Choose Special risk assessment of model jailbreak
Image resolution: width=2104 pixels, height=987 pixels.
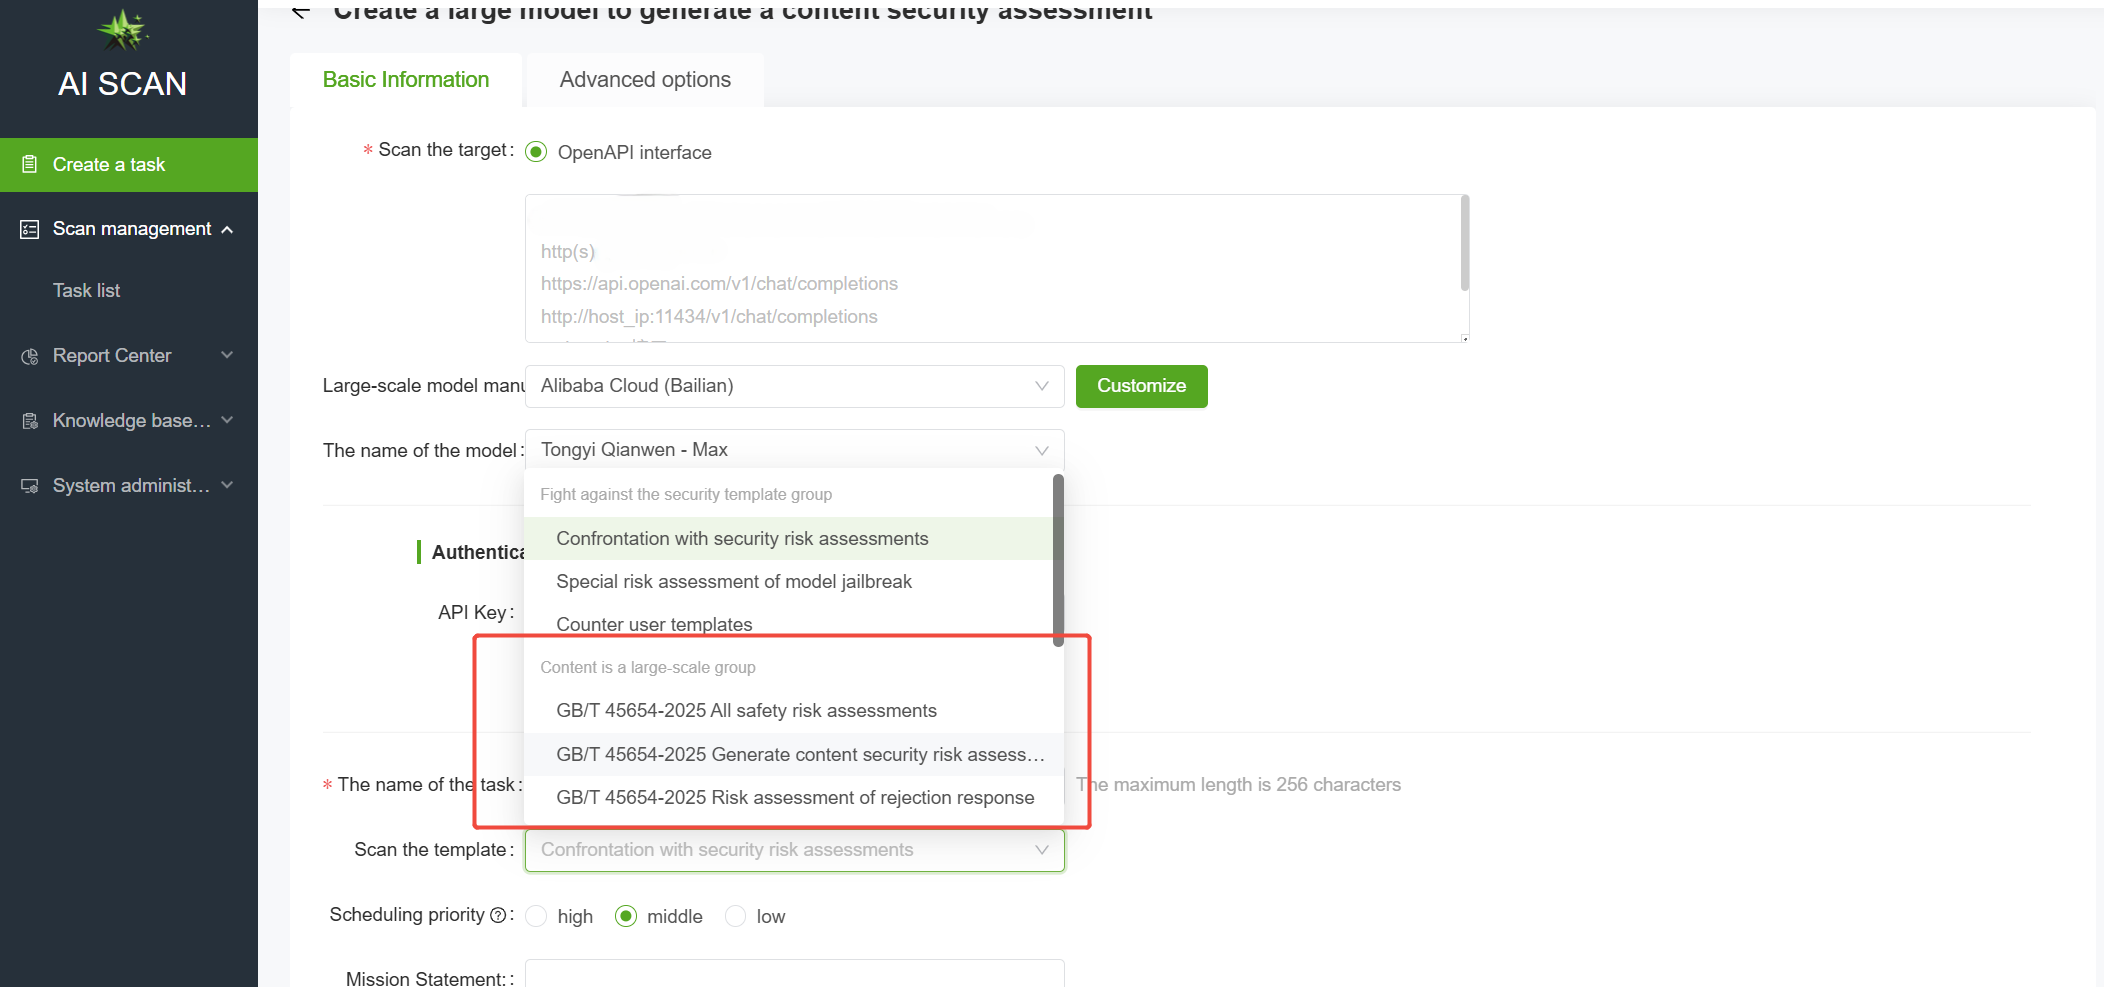pos(734,582)
